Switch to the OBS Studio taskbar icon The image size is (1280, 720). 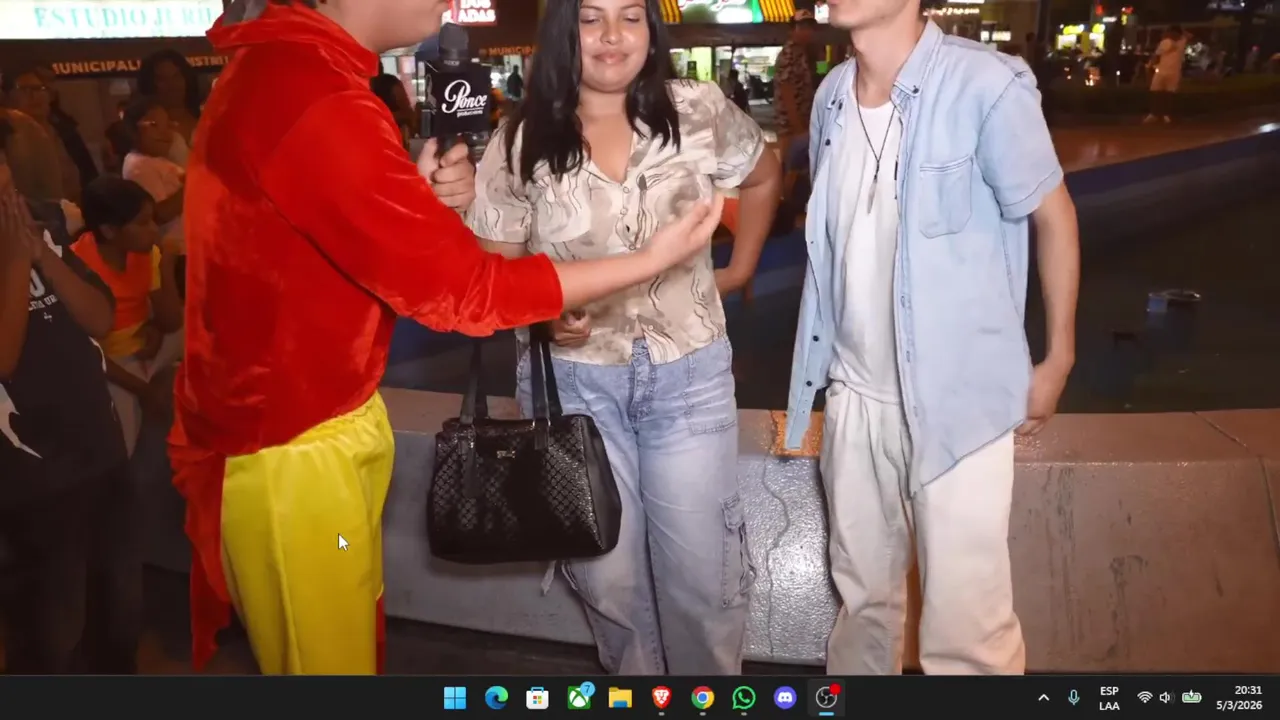click(x=827, y=697)
